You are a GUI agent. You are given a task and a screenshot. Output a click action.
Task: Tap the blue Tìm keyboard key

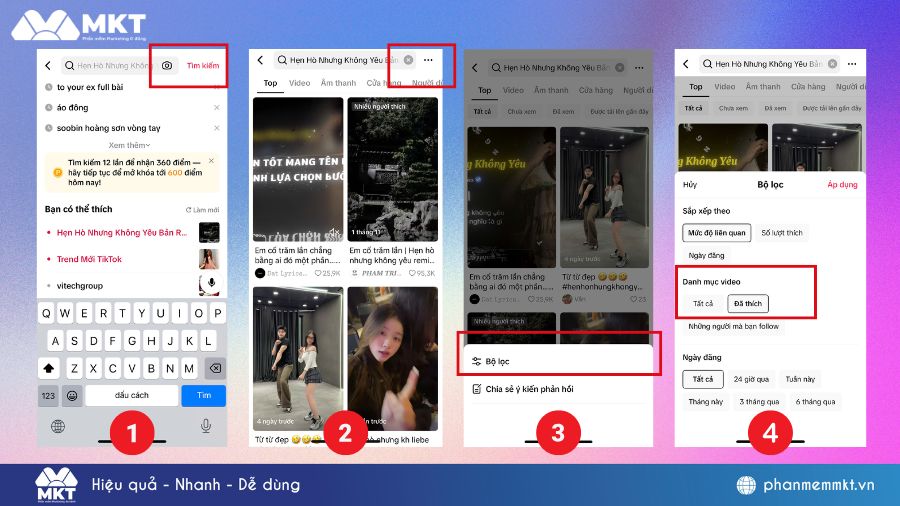click(204, 395)
